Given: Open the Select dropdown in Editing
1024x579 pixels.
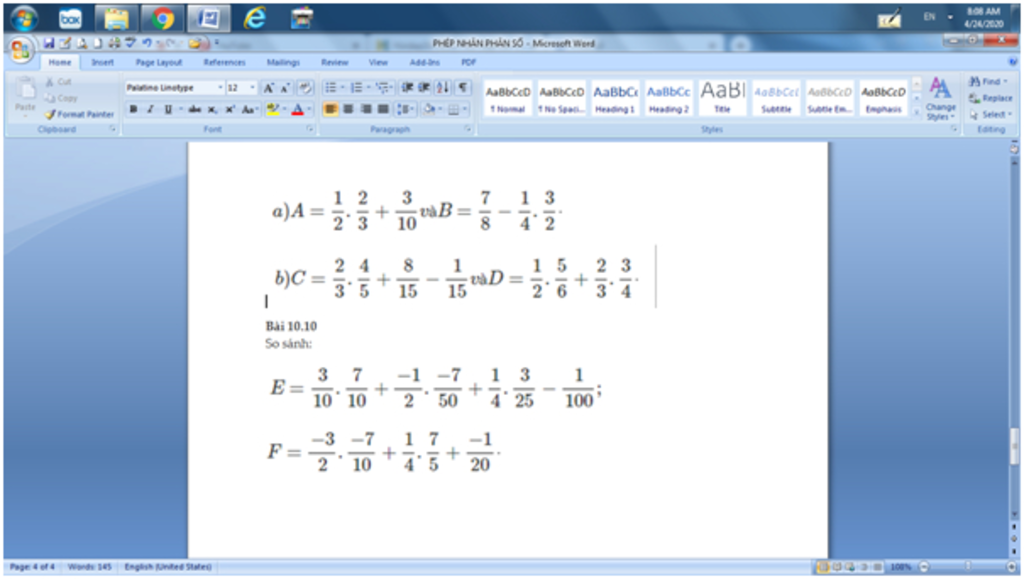Looking at the screenshot, I should 989,114.
